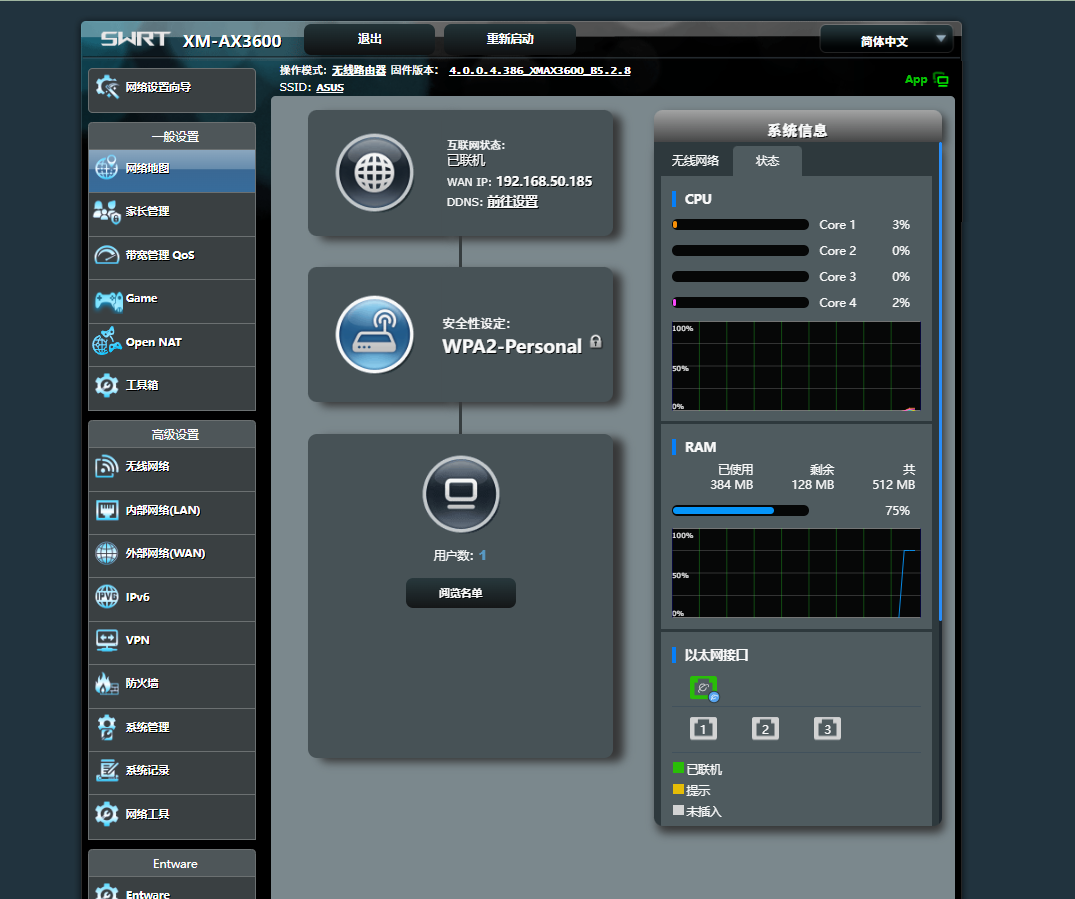
Task: Follow the DDNS 前往设置 link
Action: point(512,202)
